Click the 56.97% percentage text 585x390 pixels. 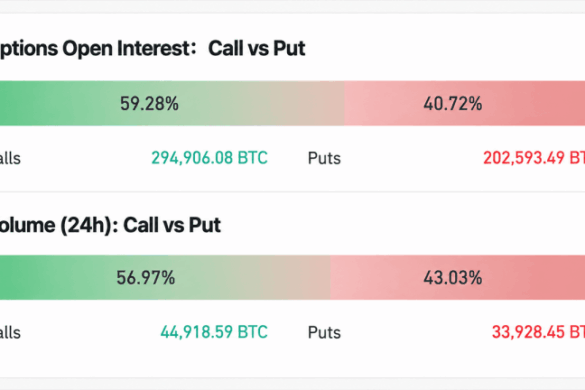146,278
